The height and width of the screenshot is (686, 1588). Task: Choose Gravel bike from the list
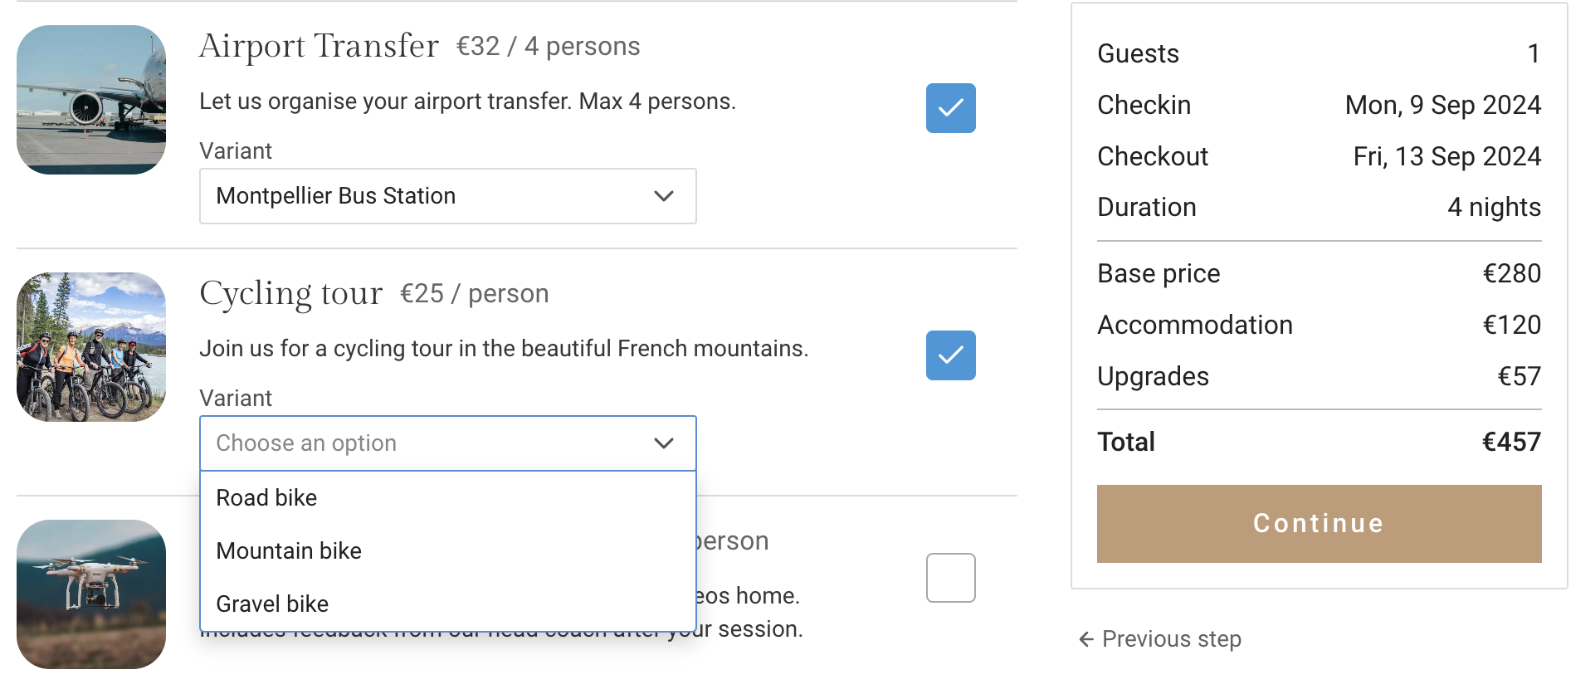click(448, 604)
